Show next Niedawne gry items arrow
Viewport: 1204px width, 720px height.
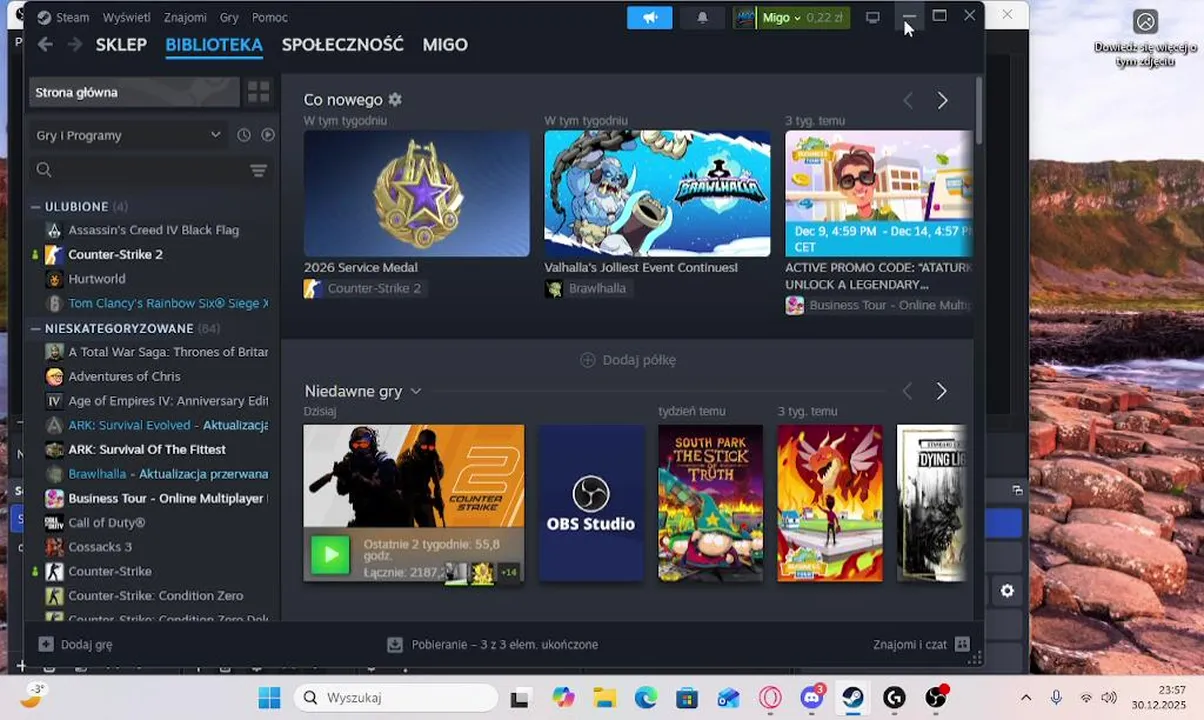pos(941,391)
